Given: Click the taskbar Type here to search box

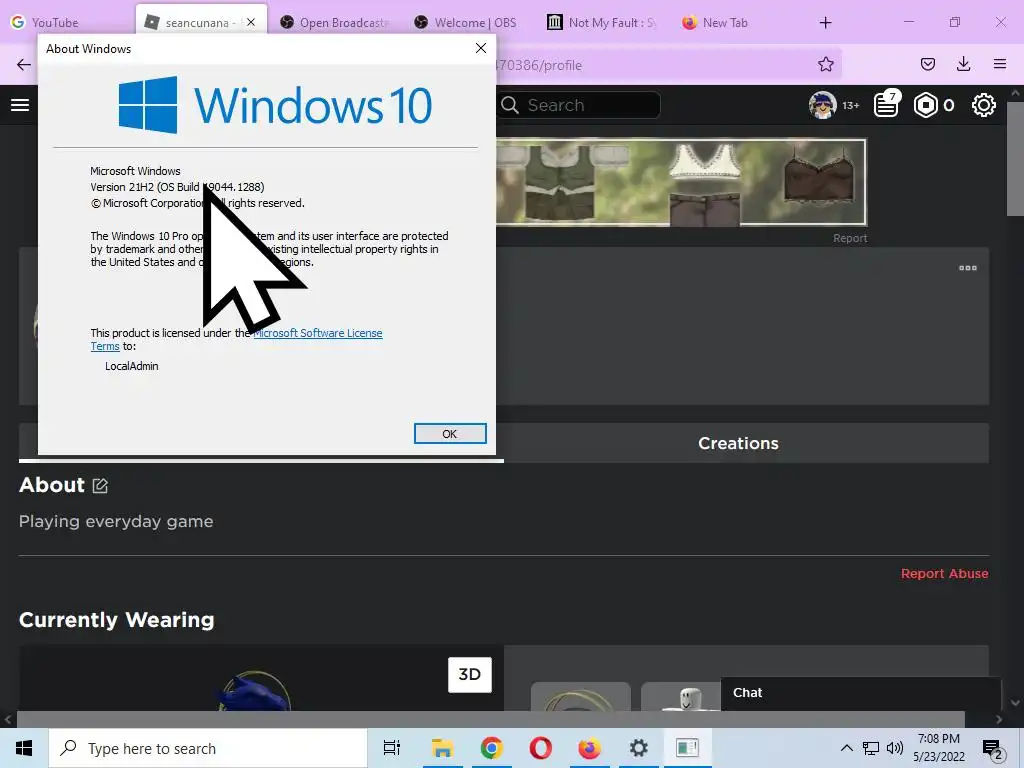Looking at the screenshot, I should pos(208,748).
